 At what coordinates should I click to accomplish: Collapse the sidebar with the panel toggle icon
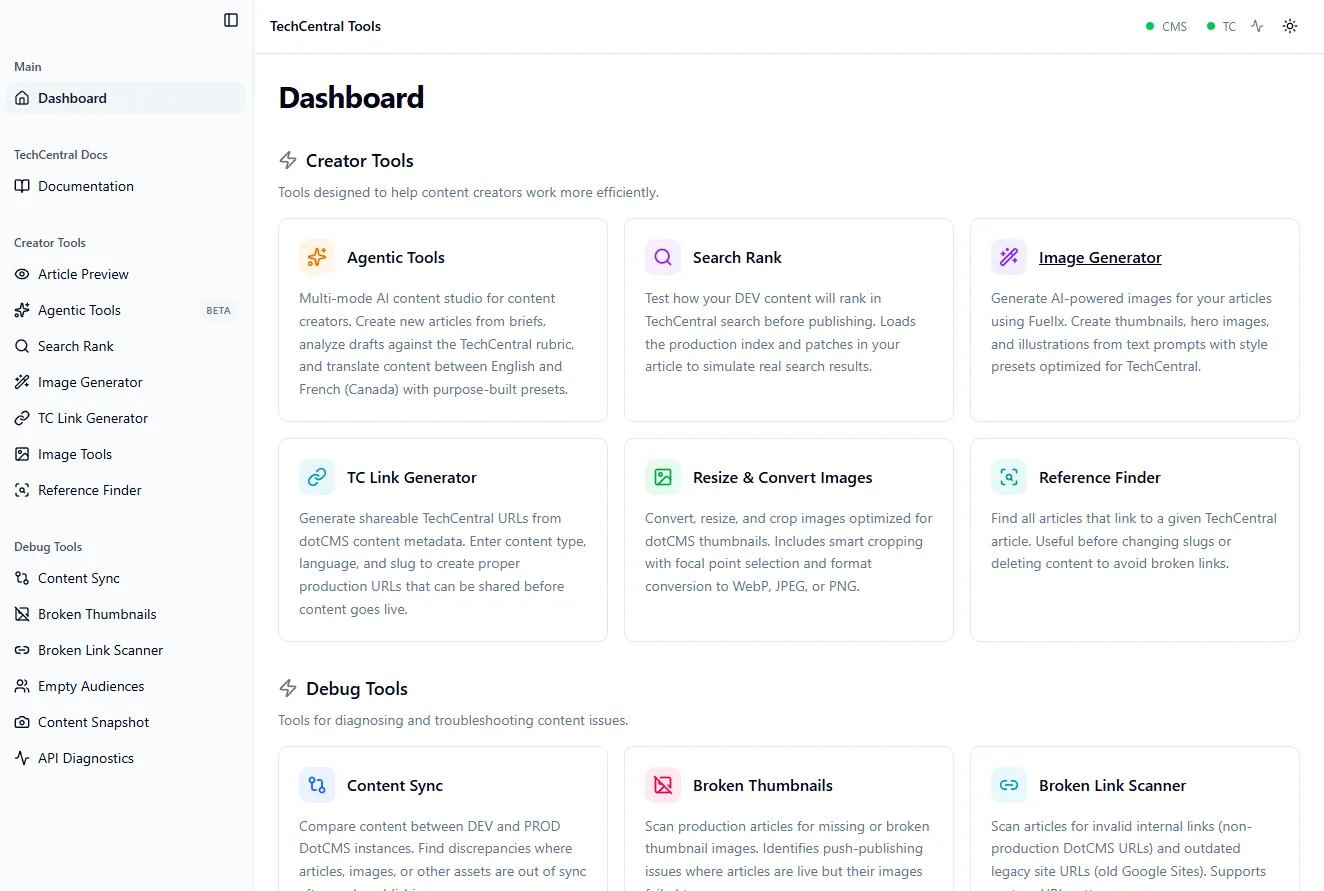(x=231, y=20)
